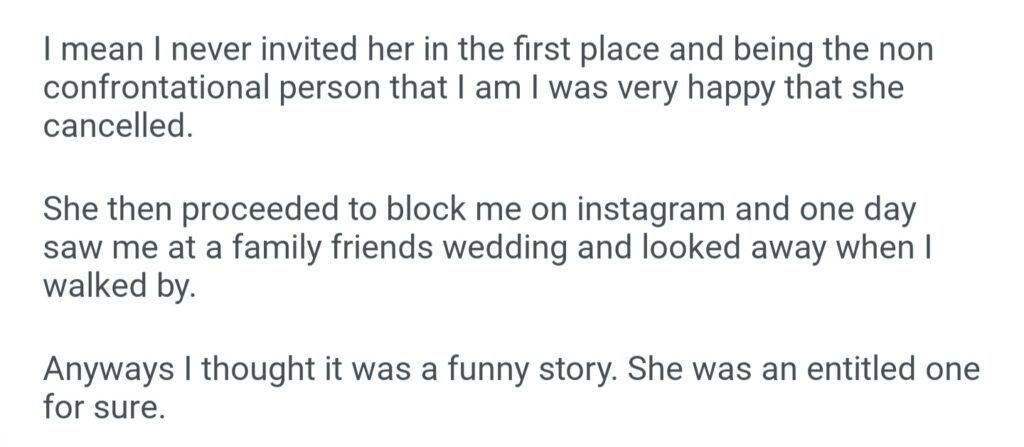
Task: Click the word "cancelled" ending the first paragraph
Action: tap(111, 127)
